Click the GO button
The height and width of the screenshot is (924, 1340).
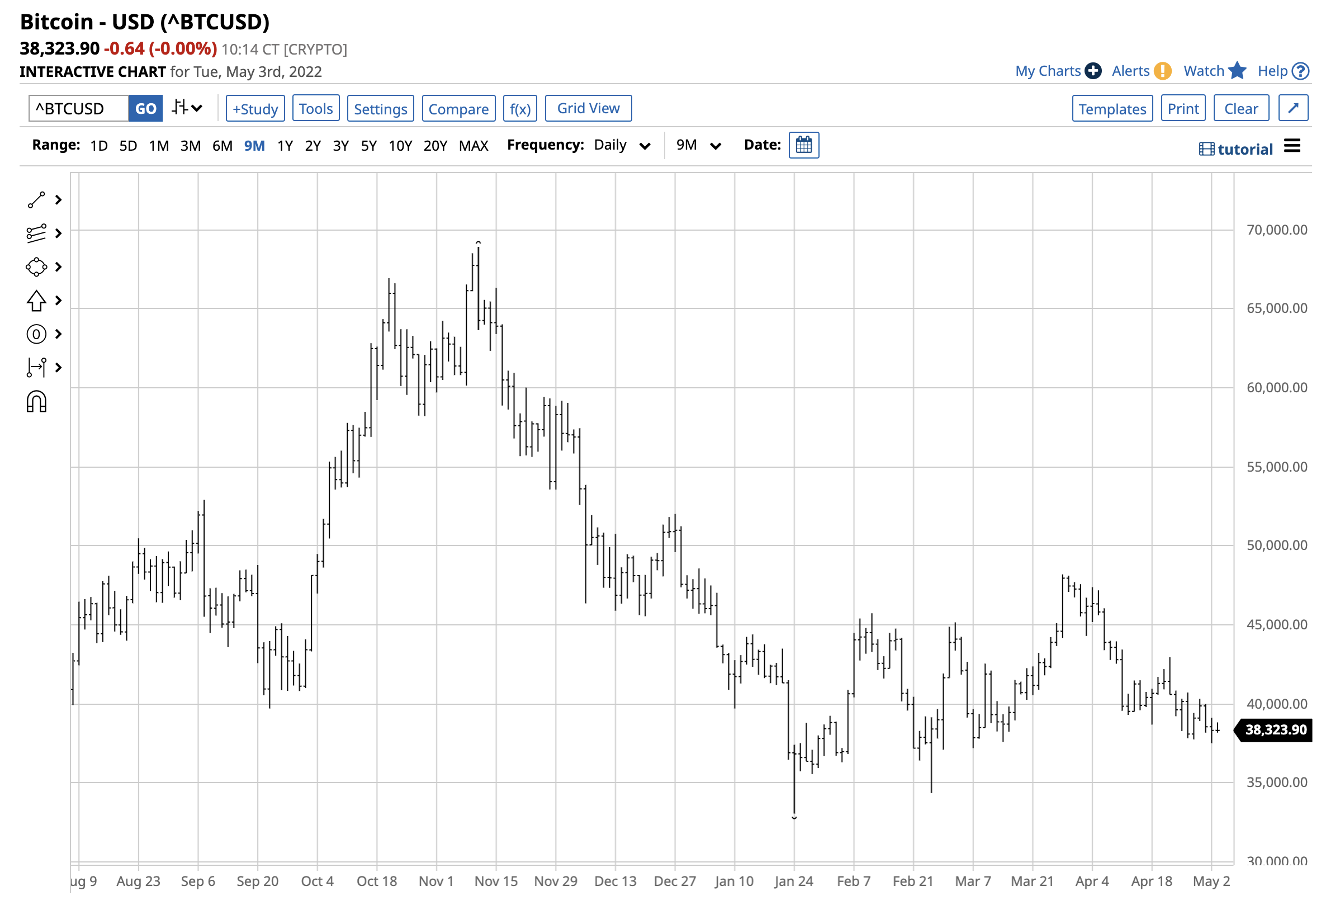pos(146,108)
